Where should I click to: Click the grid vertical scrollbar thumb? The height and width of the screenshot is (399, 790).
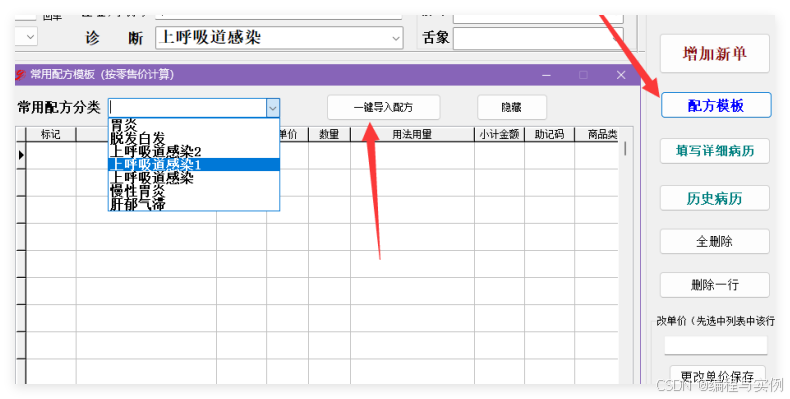625,149
